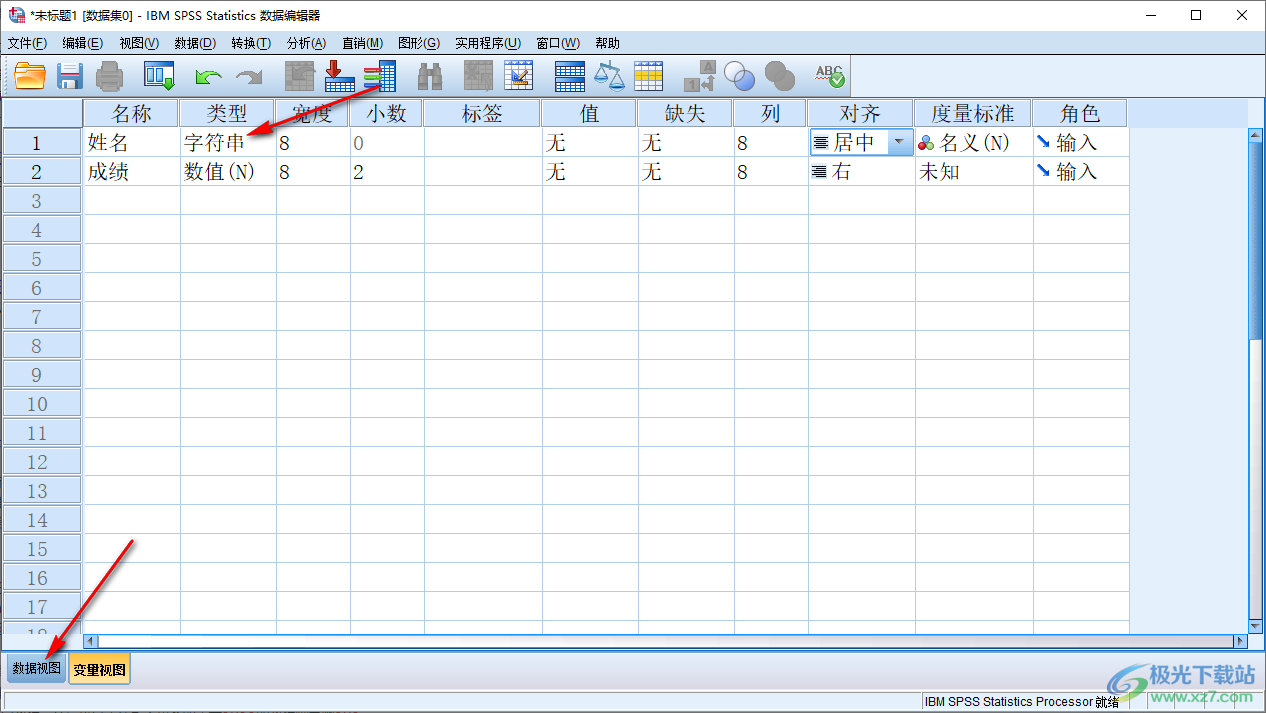Screen dimensions: 1266x713
Task: Open the Split file tool
Action: coord(569,76)
